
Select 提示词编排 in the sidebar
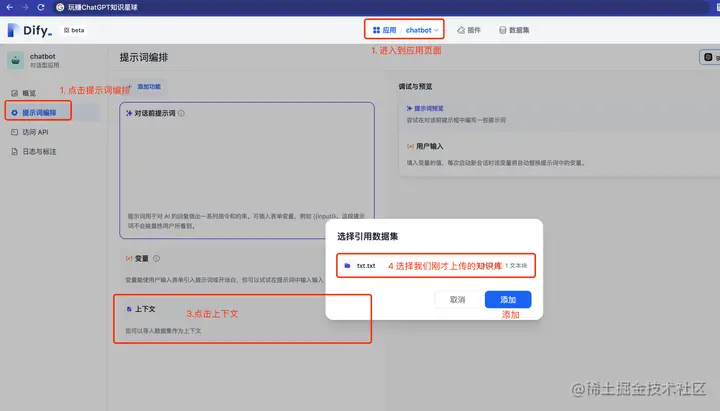click(x=39, y=113)
